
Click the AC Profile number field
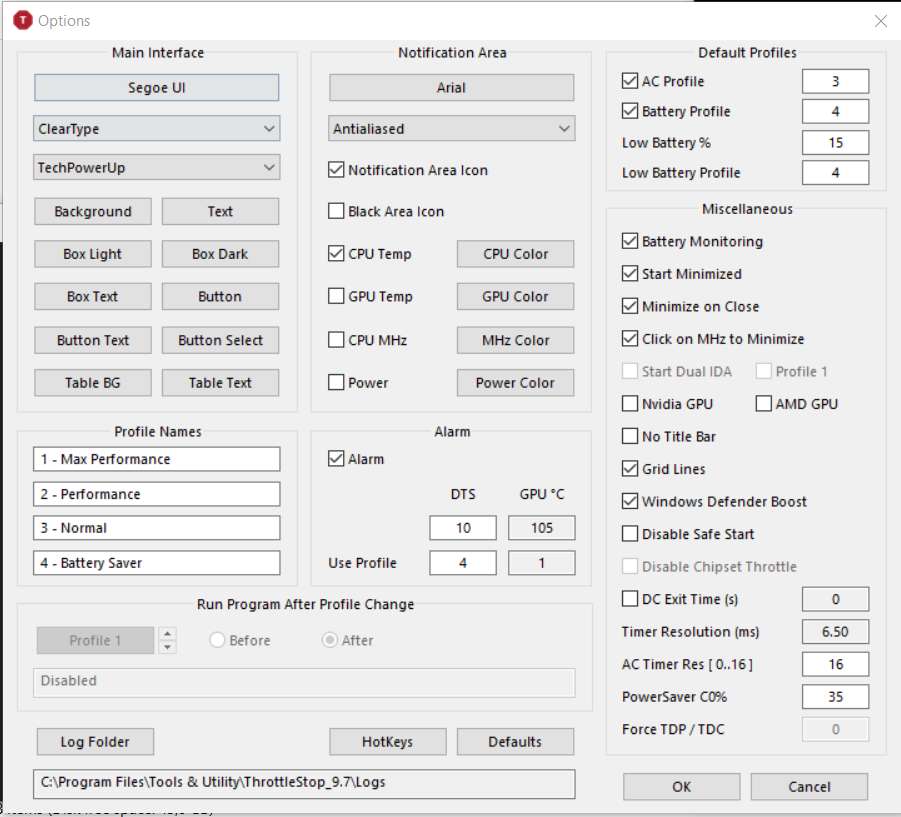coord(835,81)
